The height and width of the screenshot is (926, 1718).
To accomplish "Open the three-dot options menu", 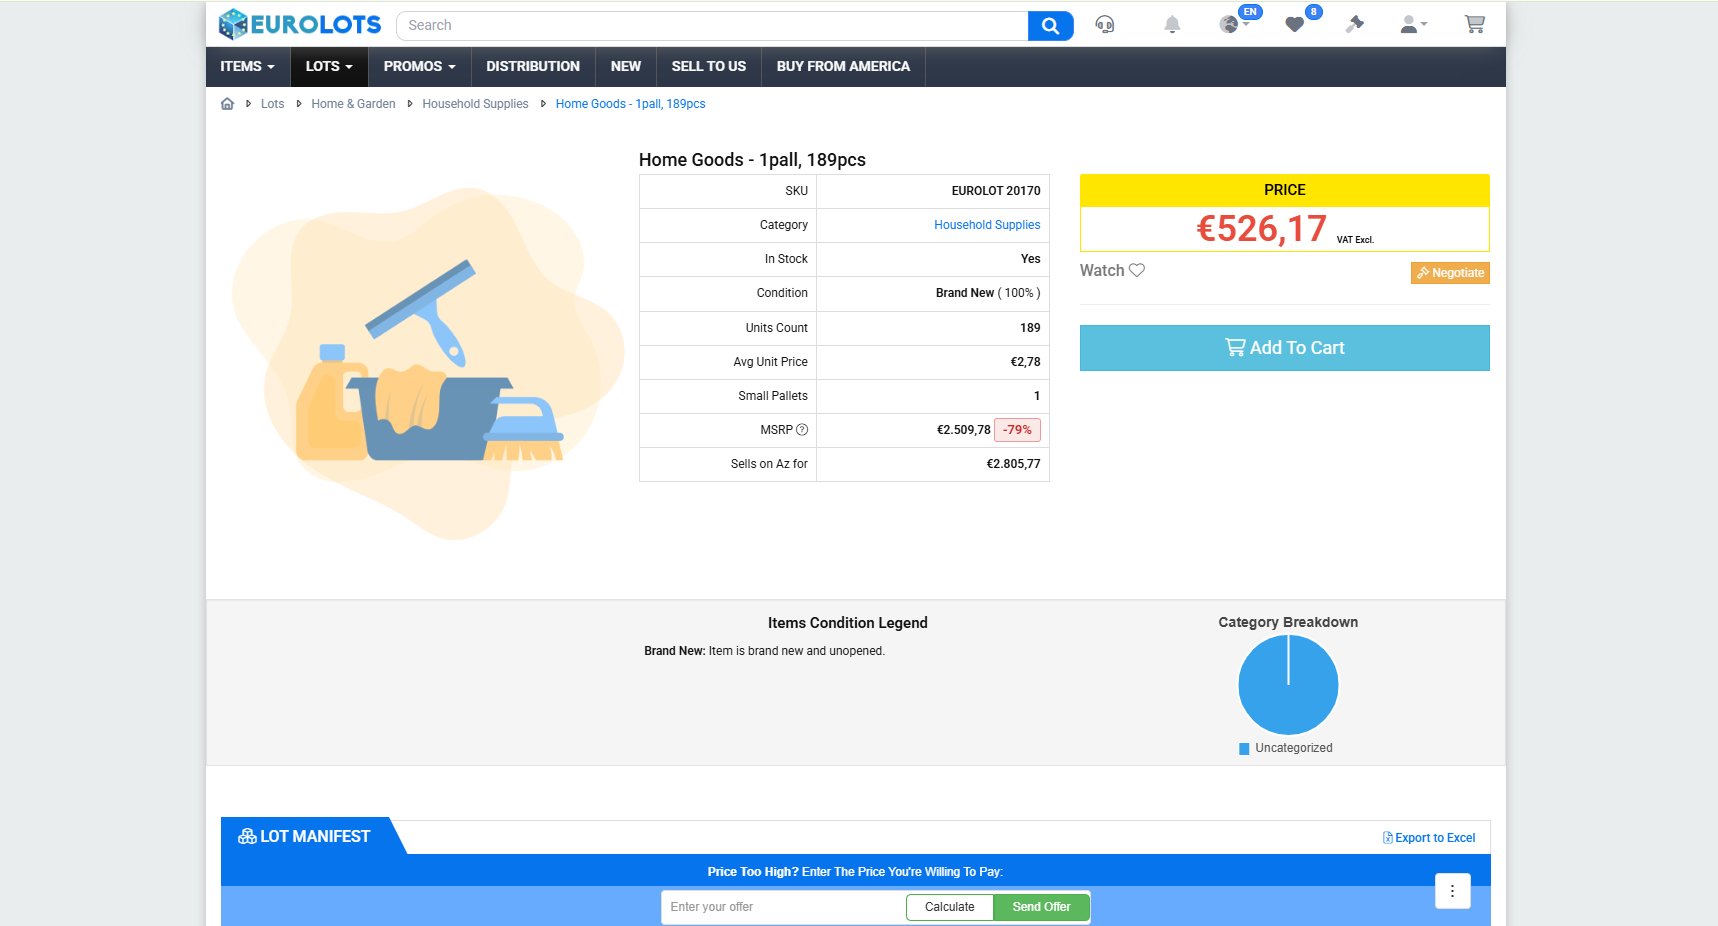I will coord(1452,891).
